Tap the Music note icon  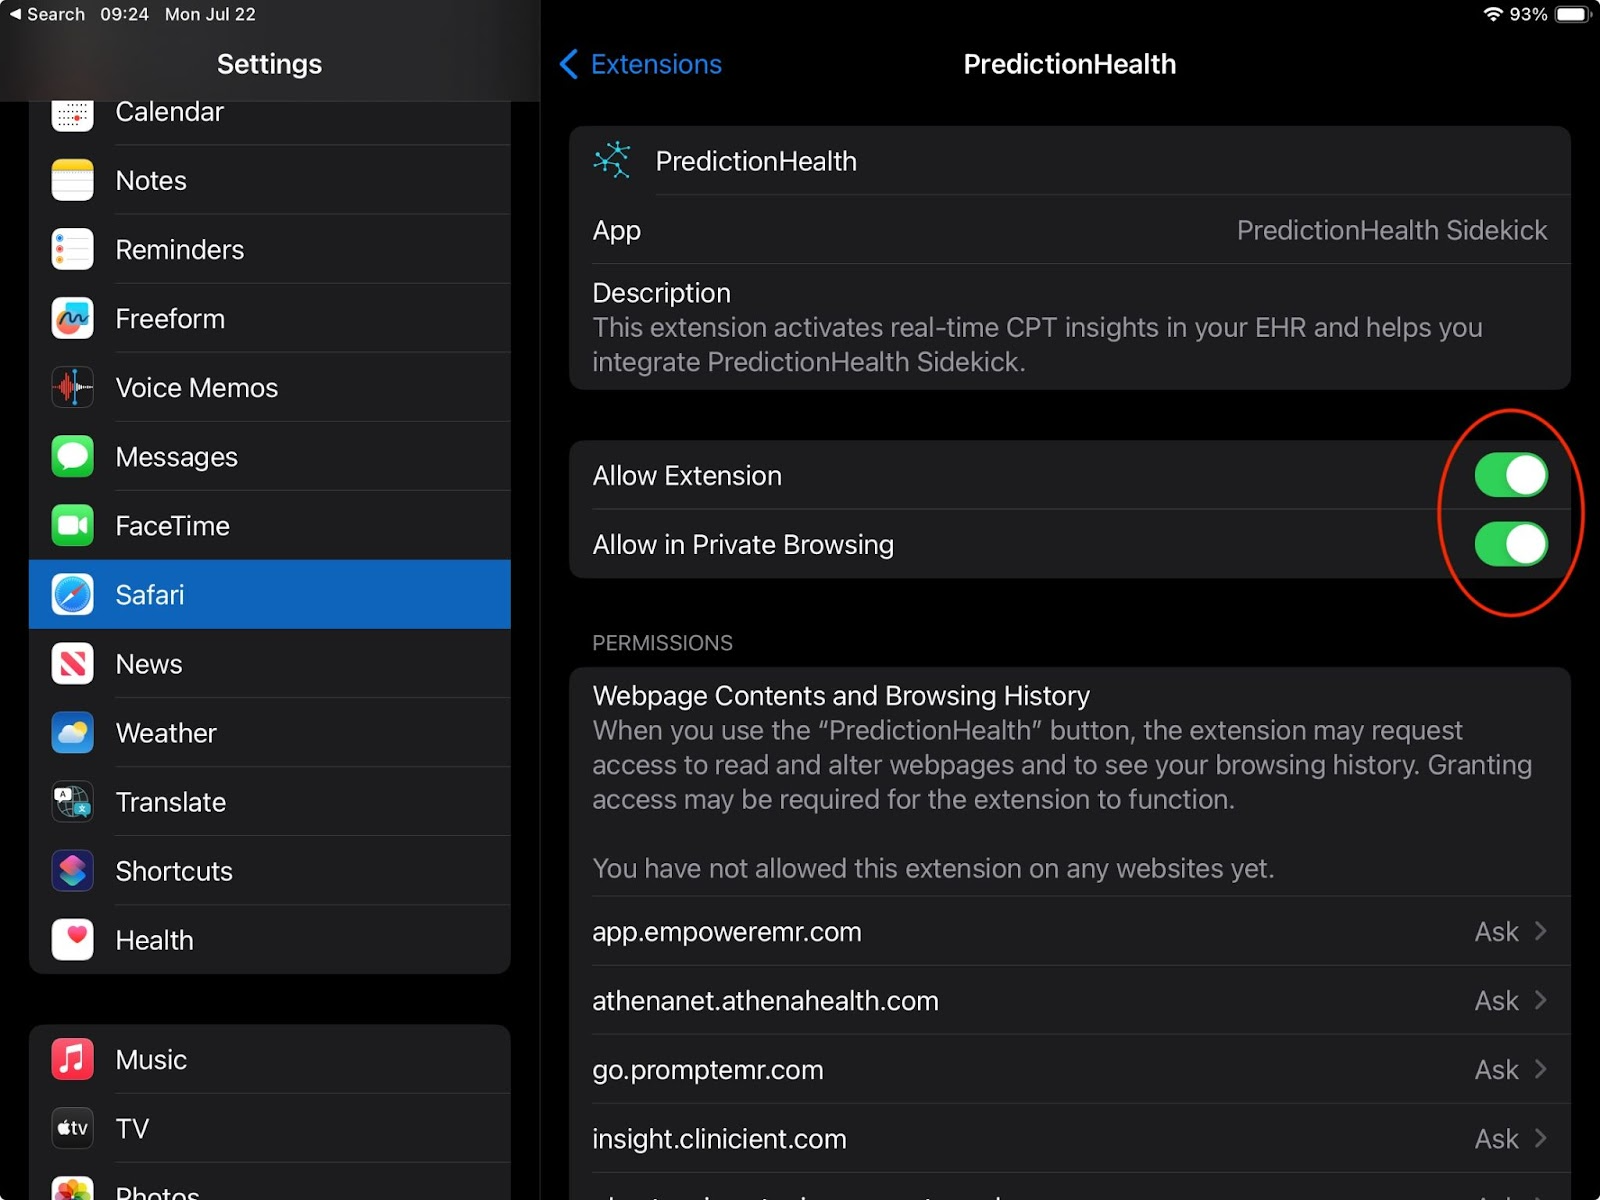(x=72, y=1058)
